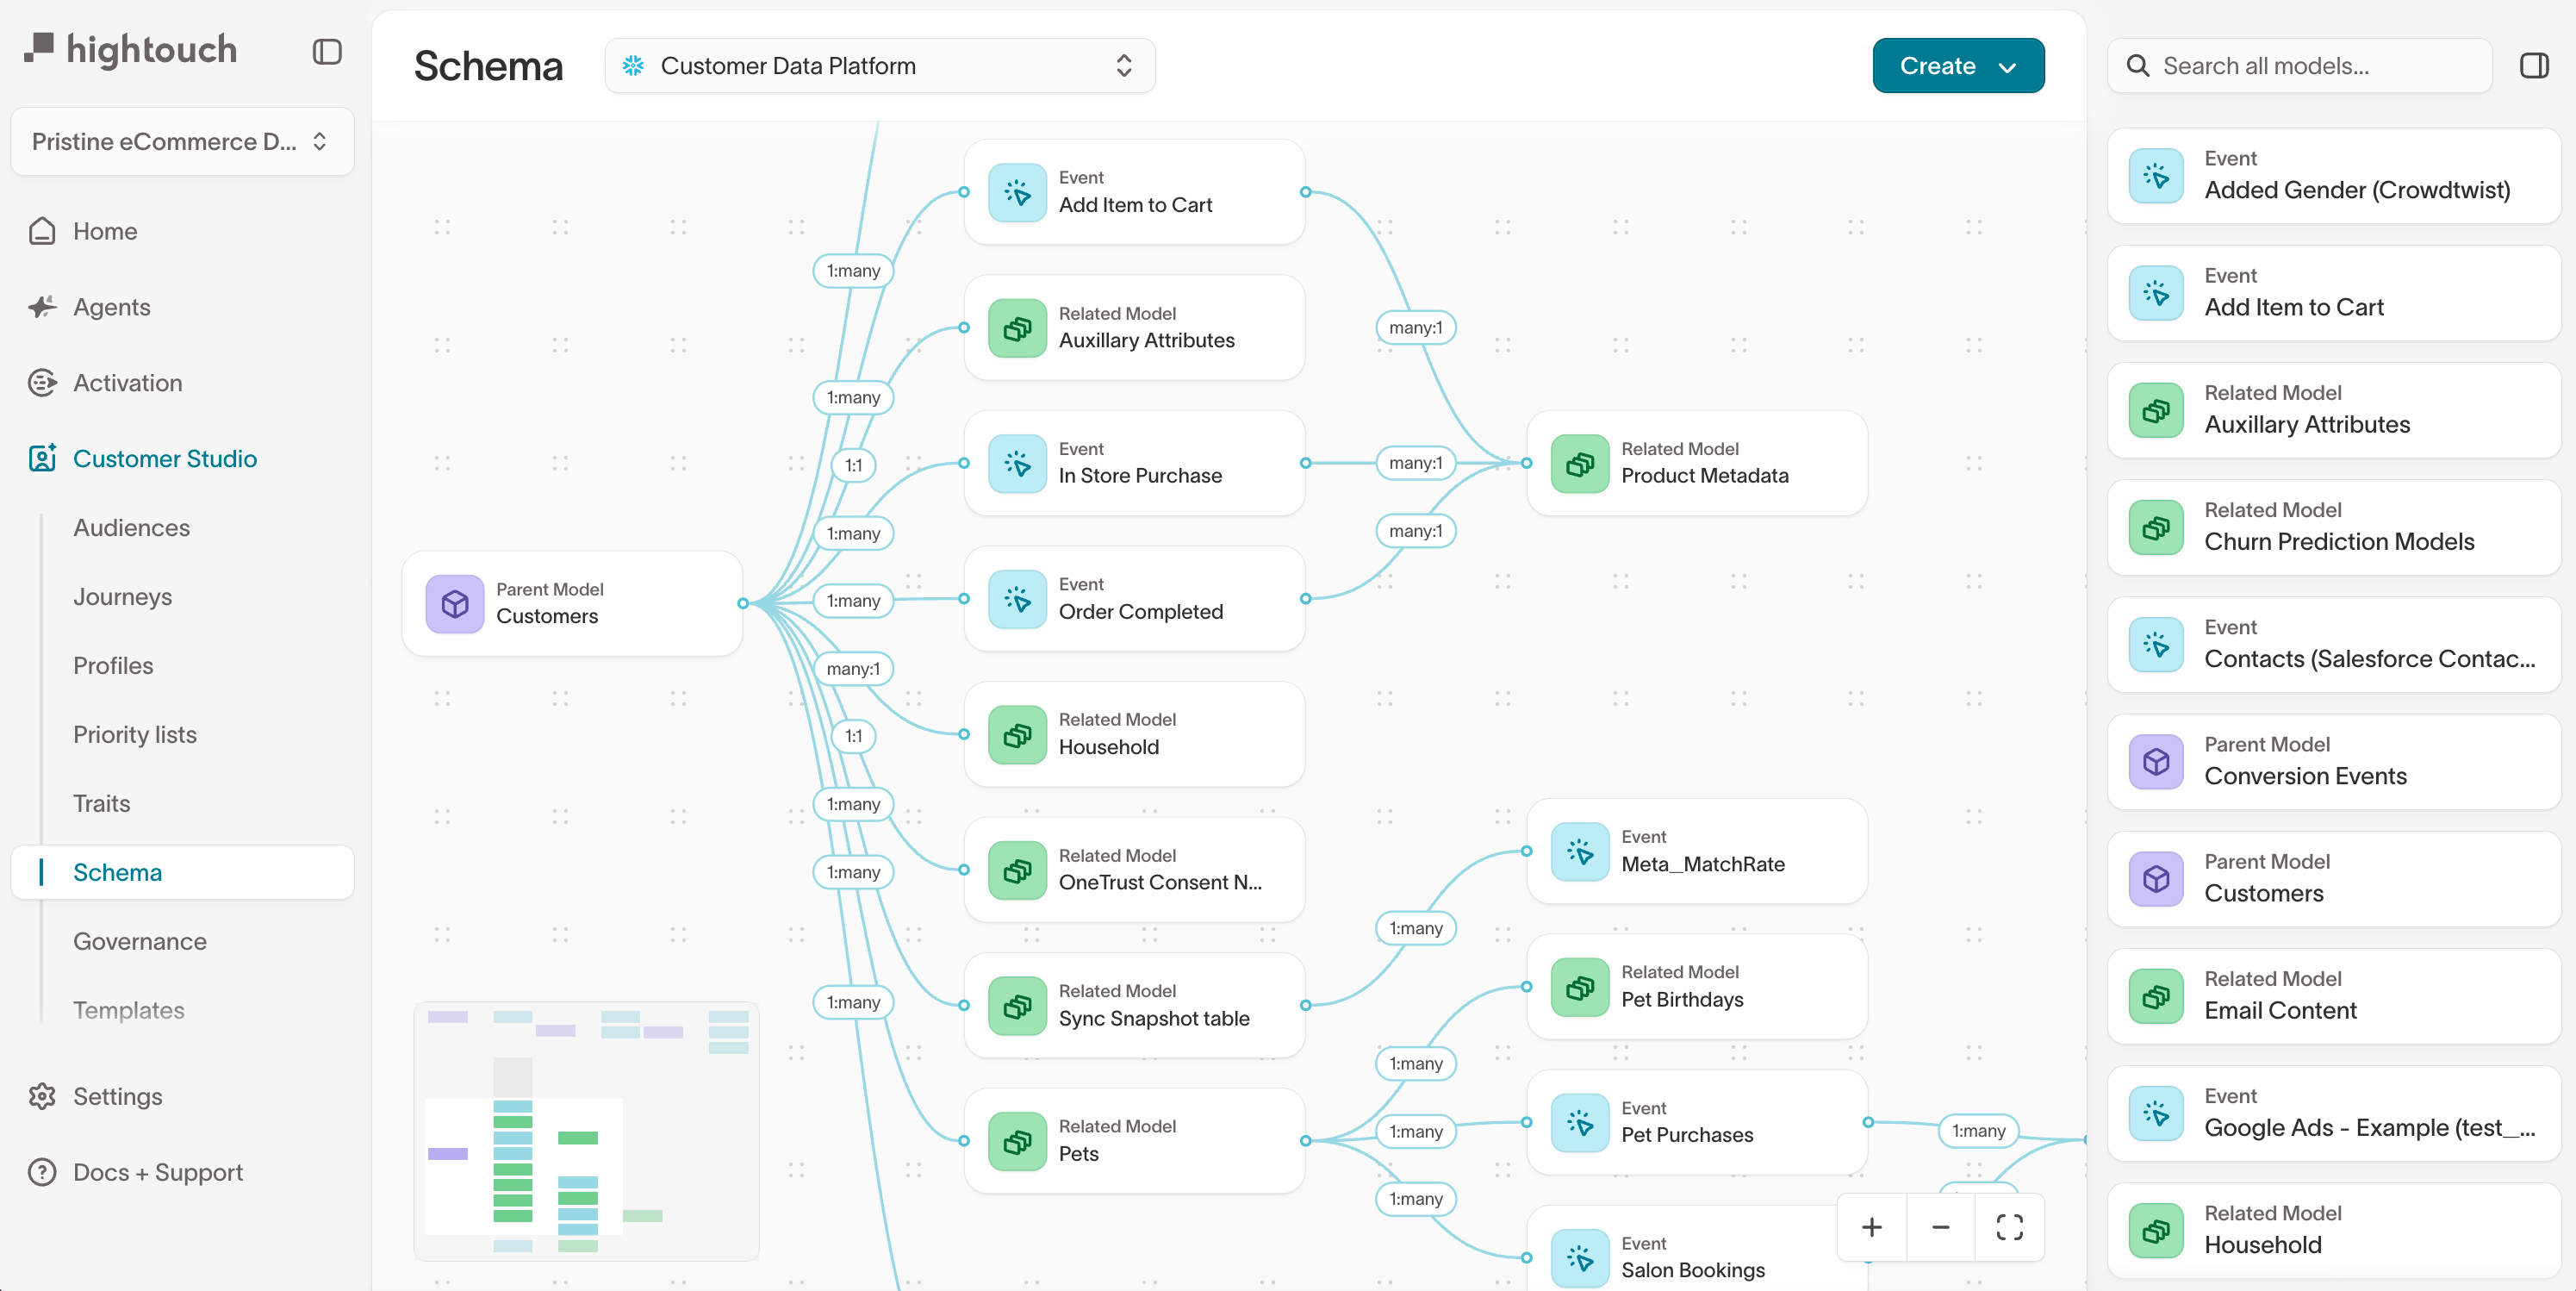Select the Order Completed event node
Viewport: 2576px width, 1291px height.
[x=1134, y=598]
